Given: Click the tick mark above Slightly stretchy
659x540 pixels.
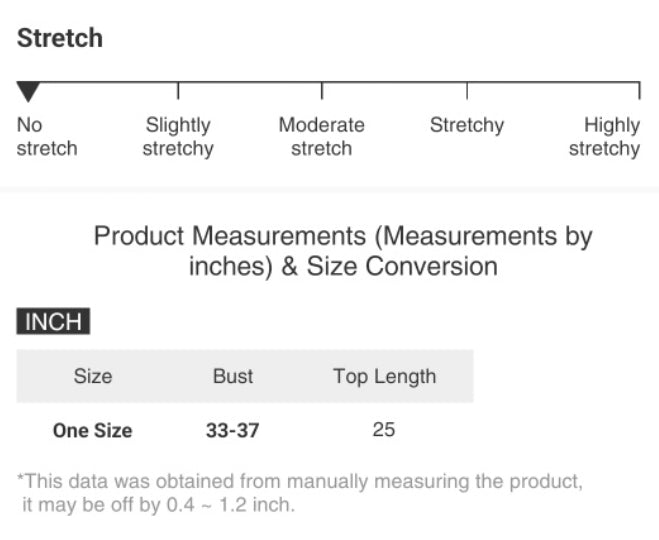Looking at the screenshot, I should [178, 91].
